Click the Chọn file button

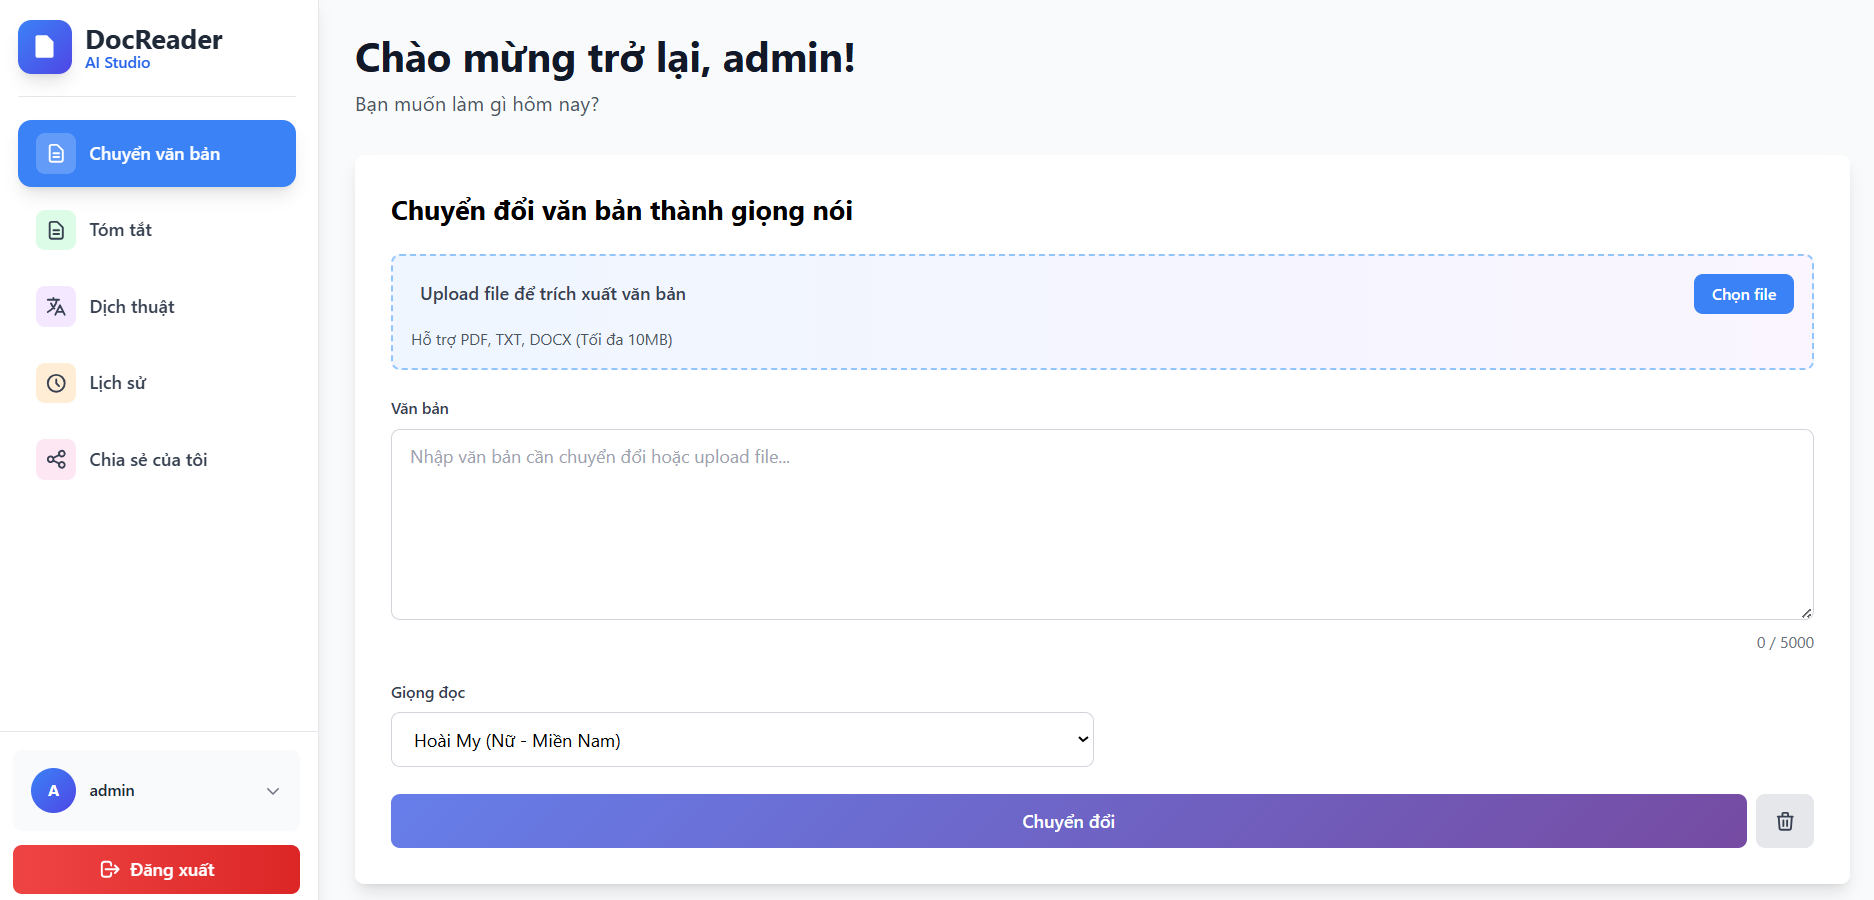coord(1743,293)
